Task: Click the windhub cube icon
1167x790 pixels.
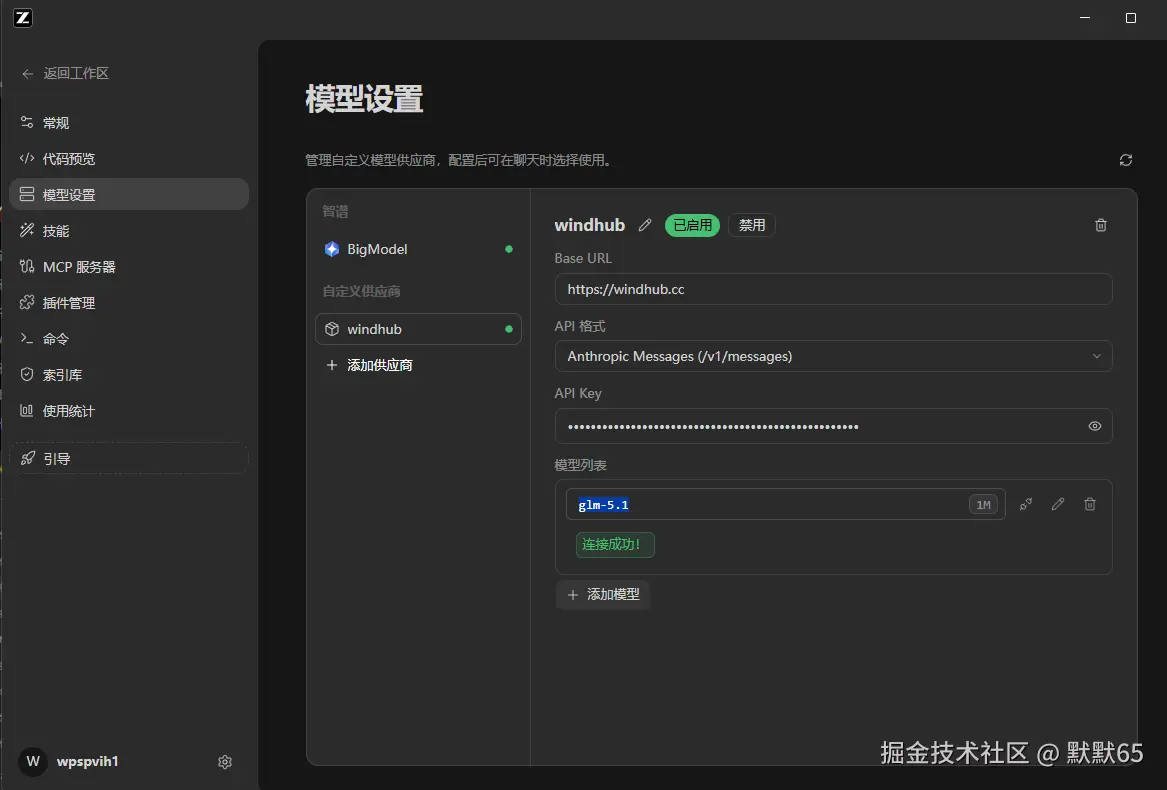Action: coord(332,329)
